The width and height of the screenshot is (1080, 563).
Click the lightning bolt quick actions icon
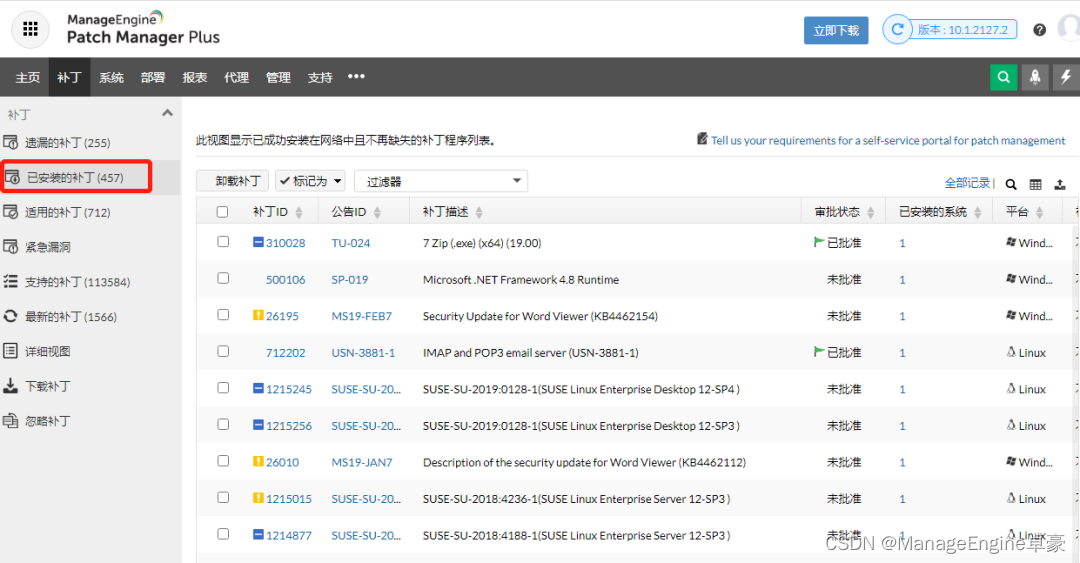(x=1066, y=77)
